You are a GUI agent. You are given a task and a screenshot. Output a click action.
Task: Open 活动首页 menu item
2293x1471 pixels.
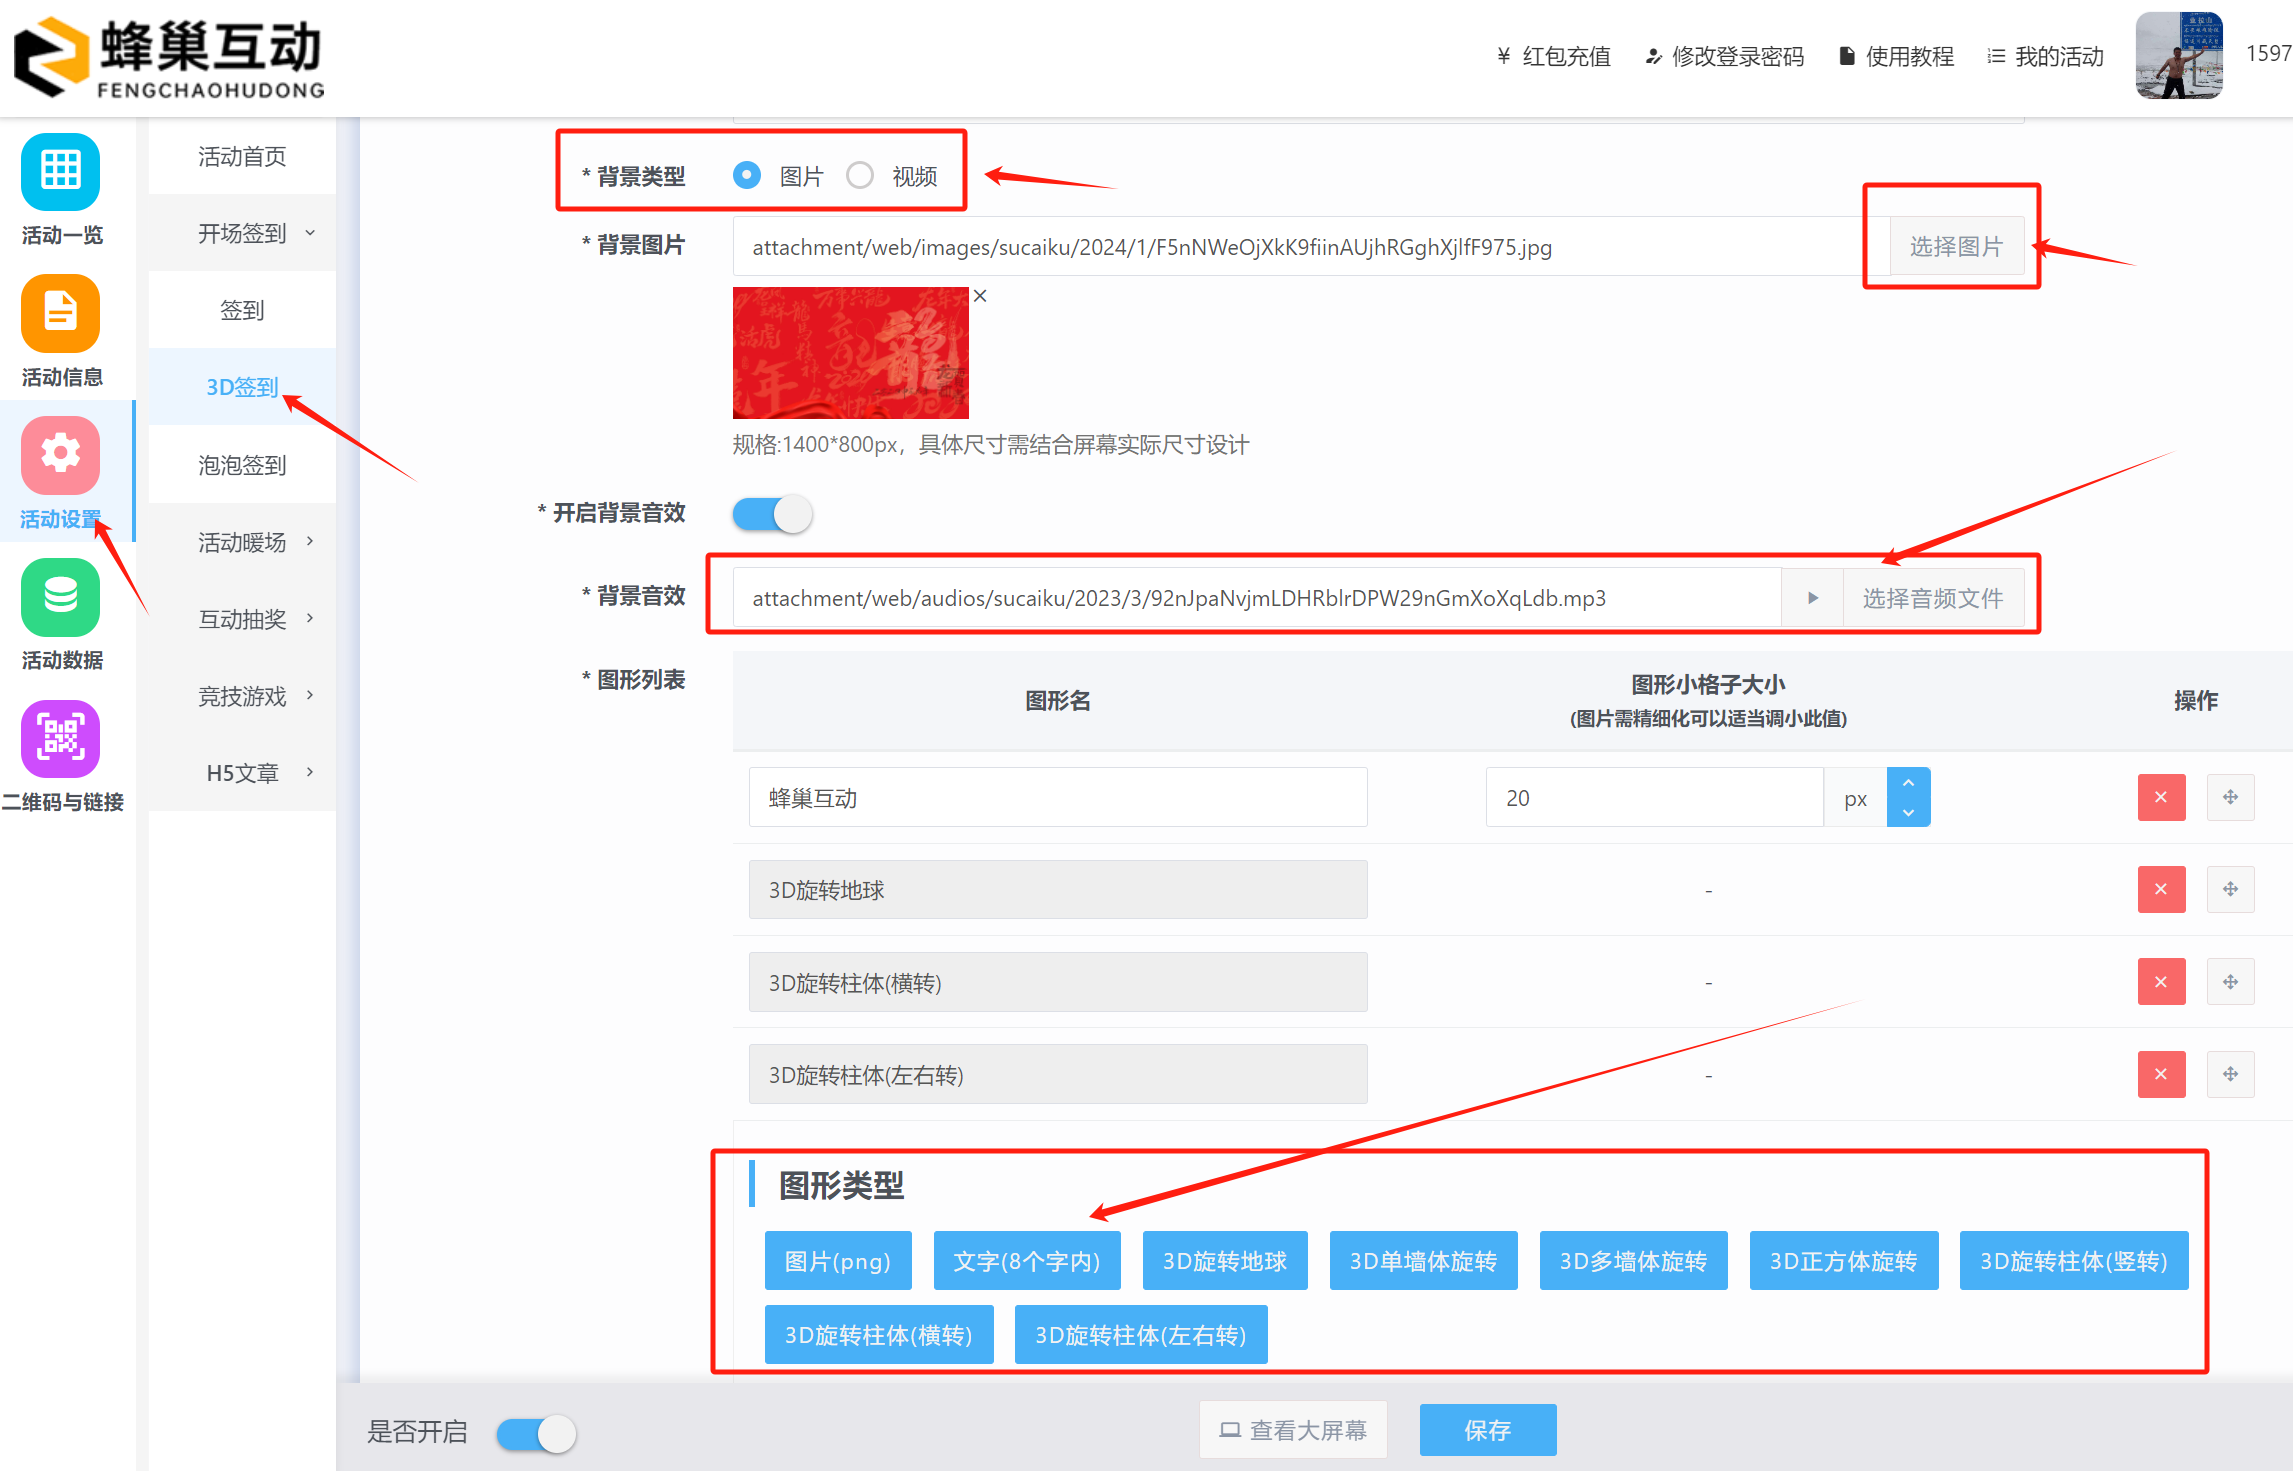click(242, 156)
